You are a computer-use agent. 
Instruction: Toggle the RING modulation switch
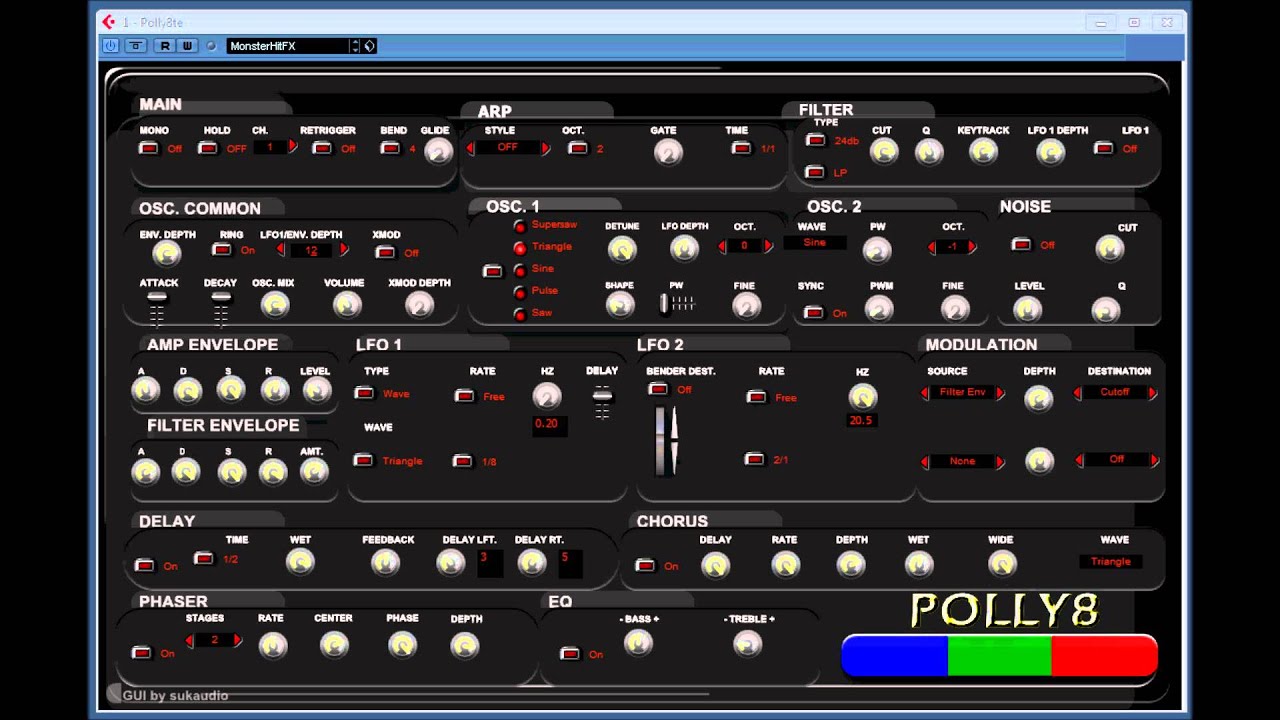pos(222,250)
